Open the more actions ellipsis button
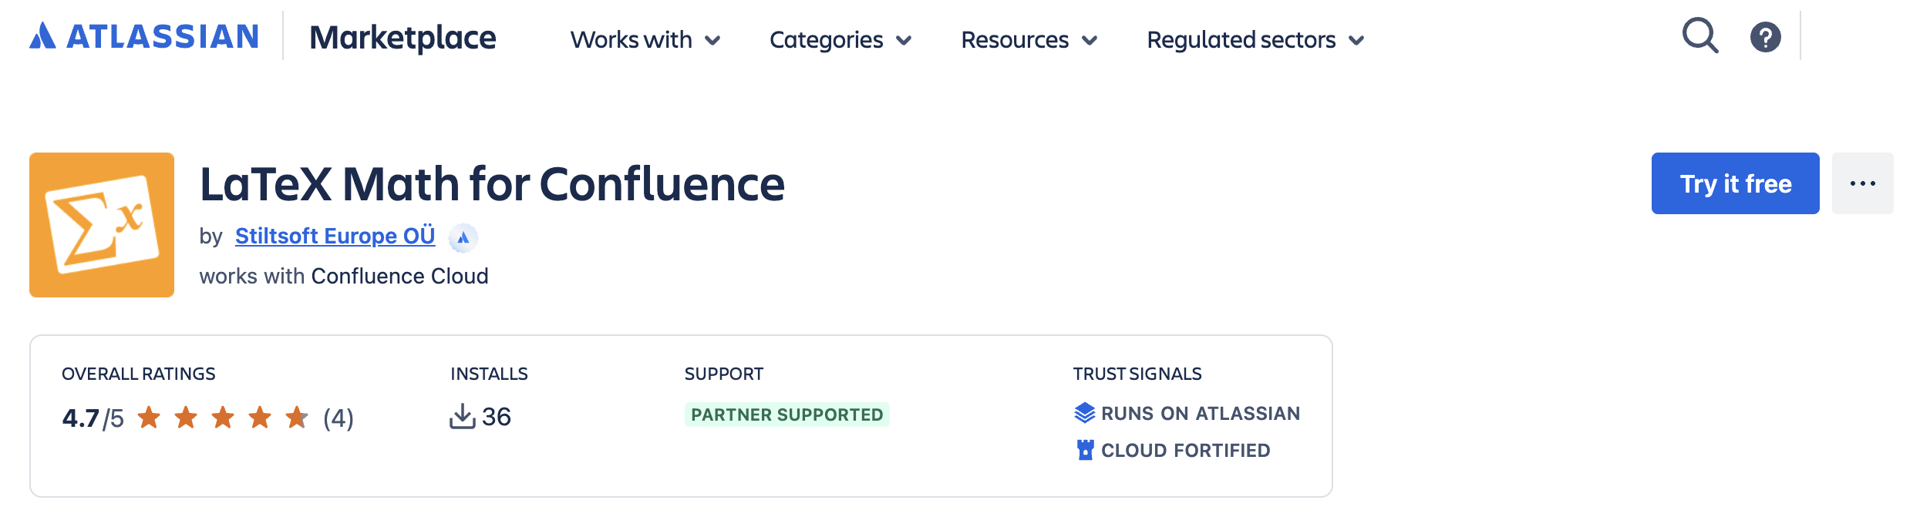1920x527 pixels. click(1862, 183)
